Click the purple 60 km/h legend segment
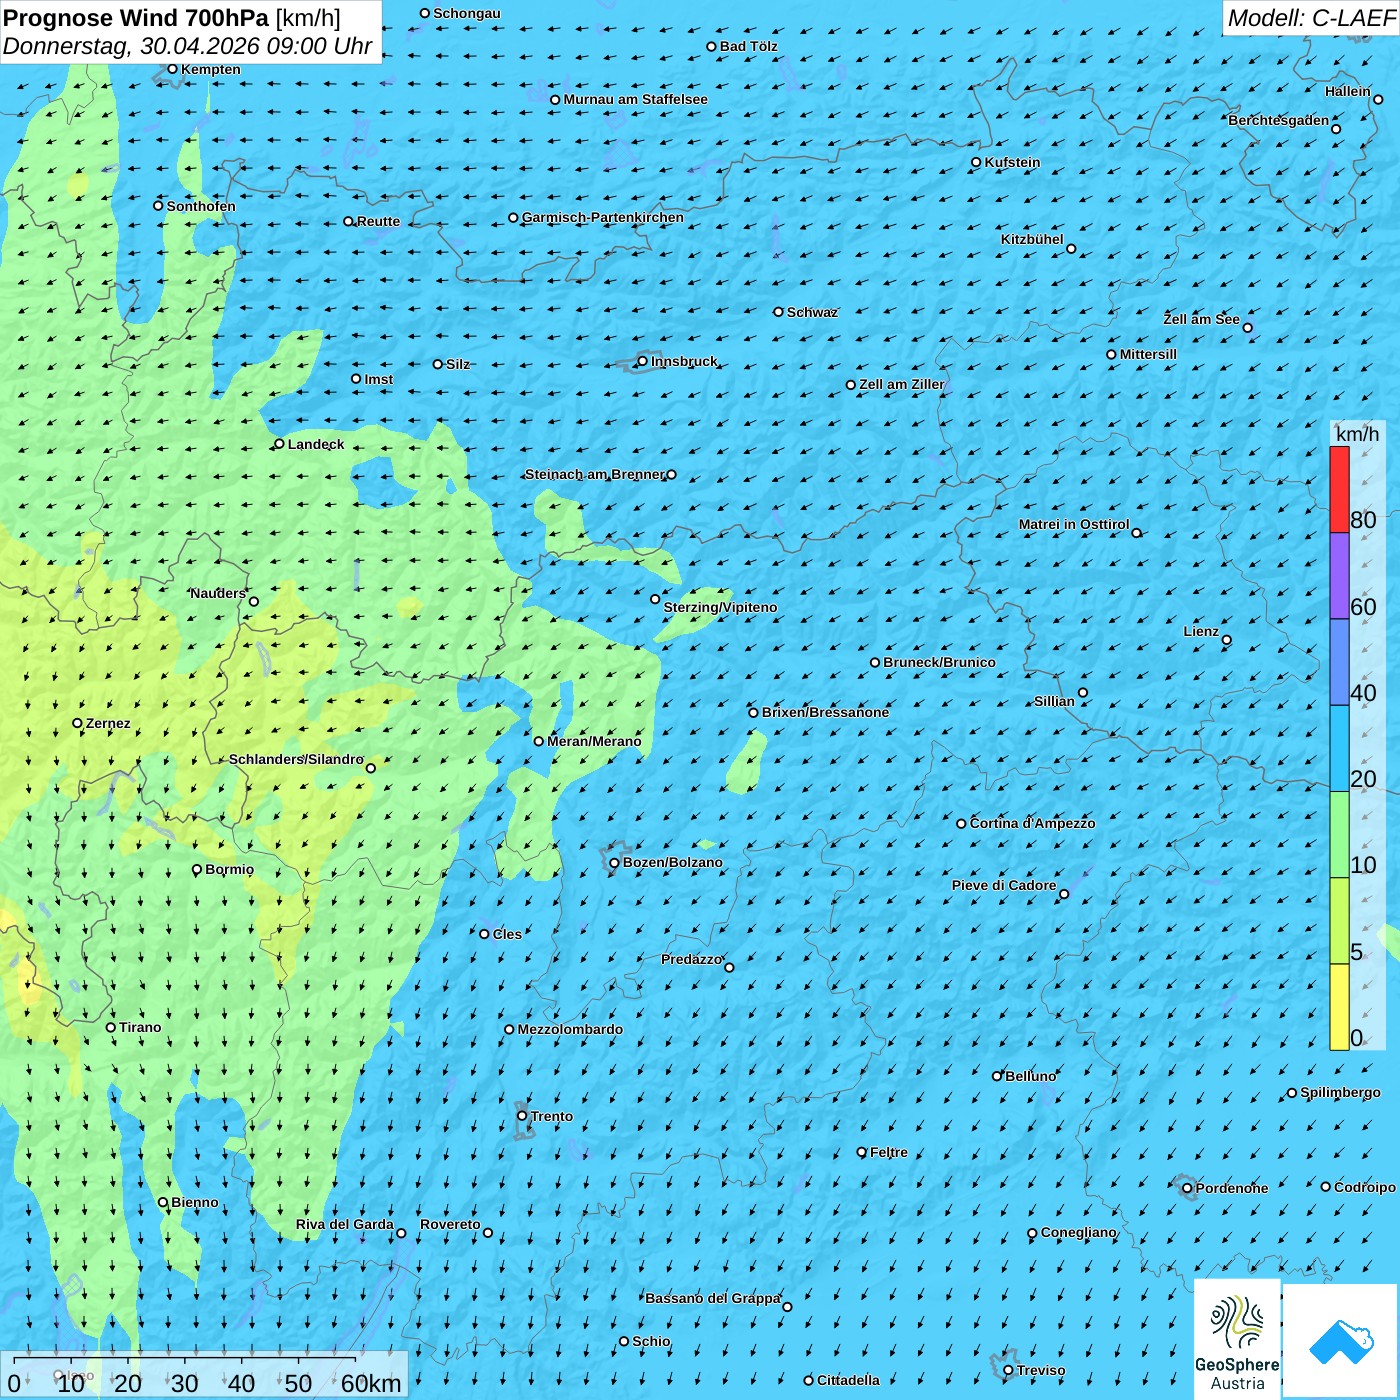1400x1400 pixels. (x=1339, y=576)
